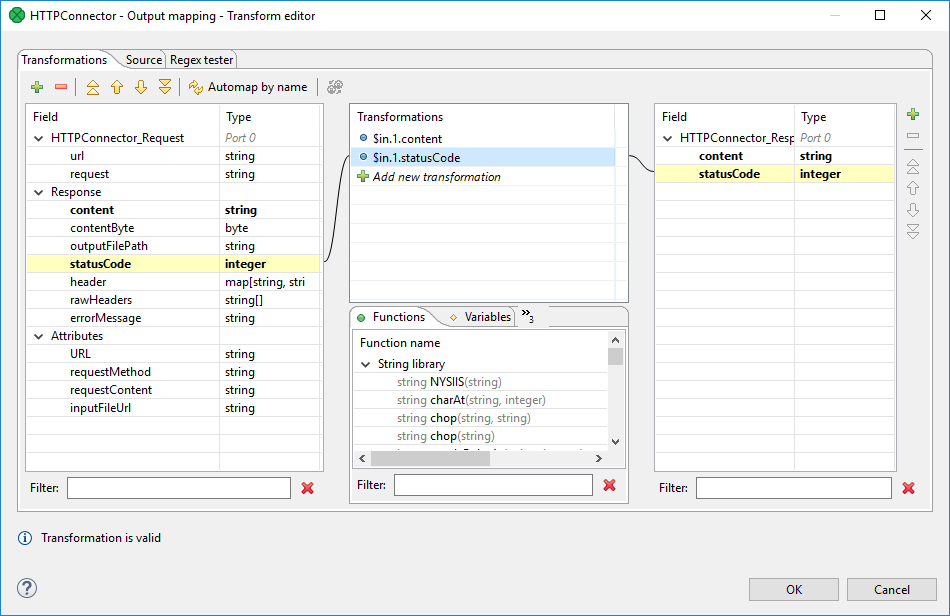Move the statusCode mapping up one position
The height and width of the screenshot is (616, 950).
(116, 87)
